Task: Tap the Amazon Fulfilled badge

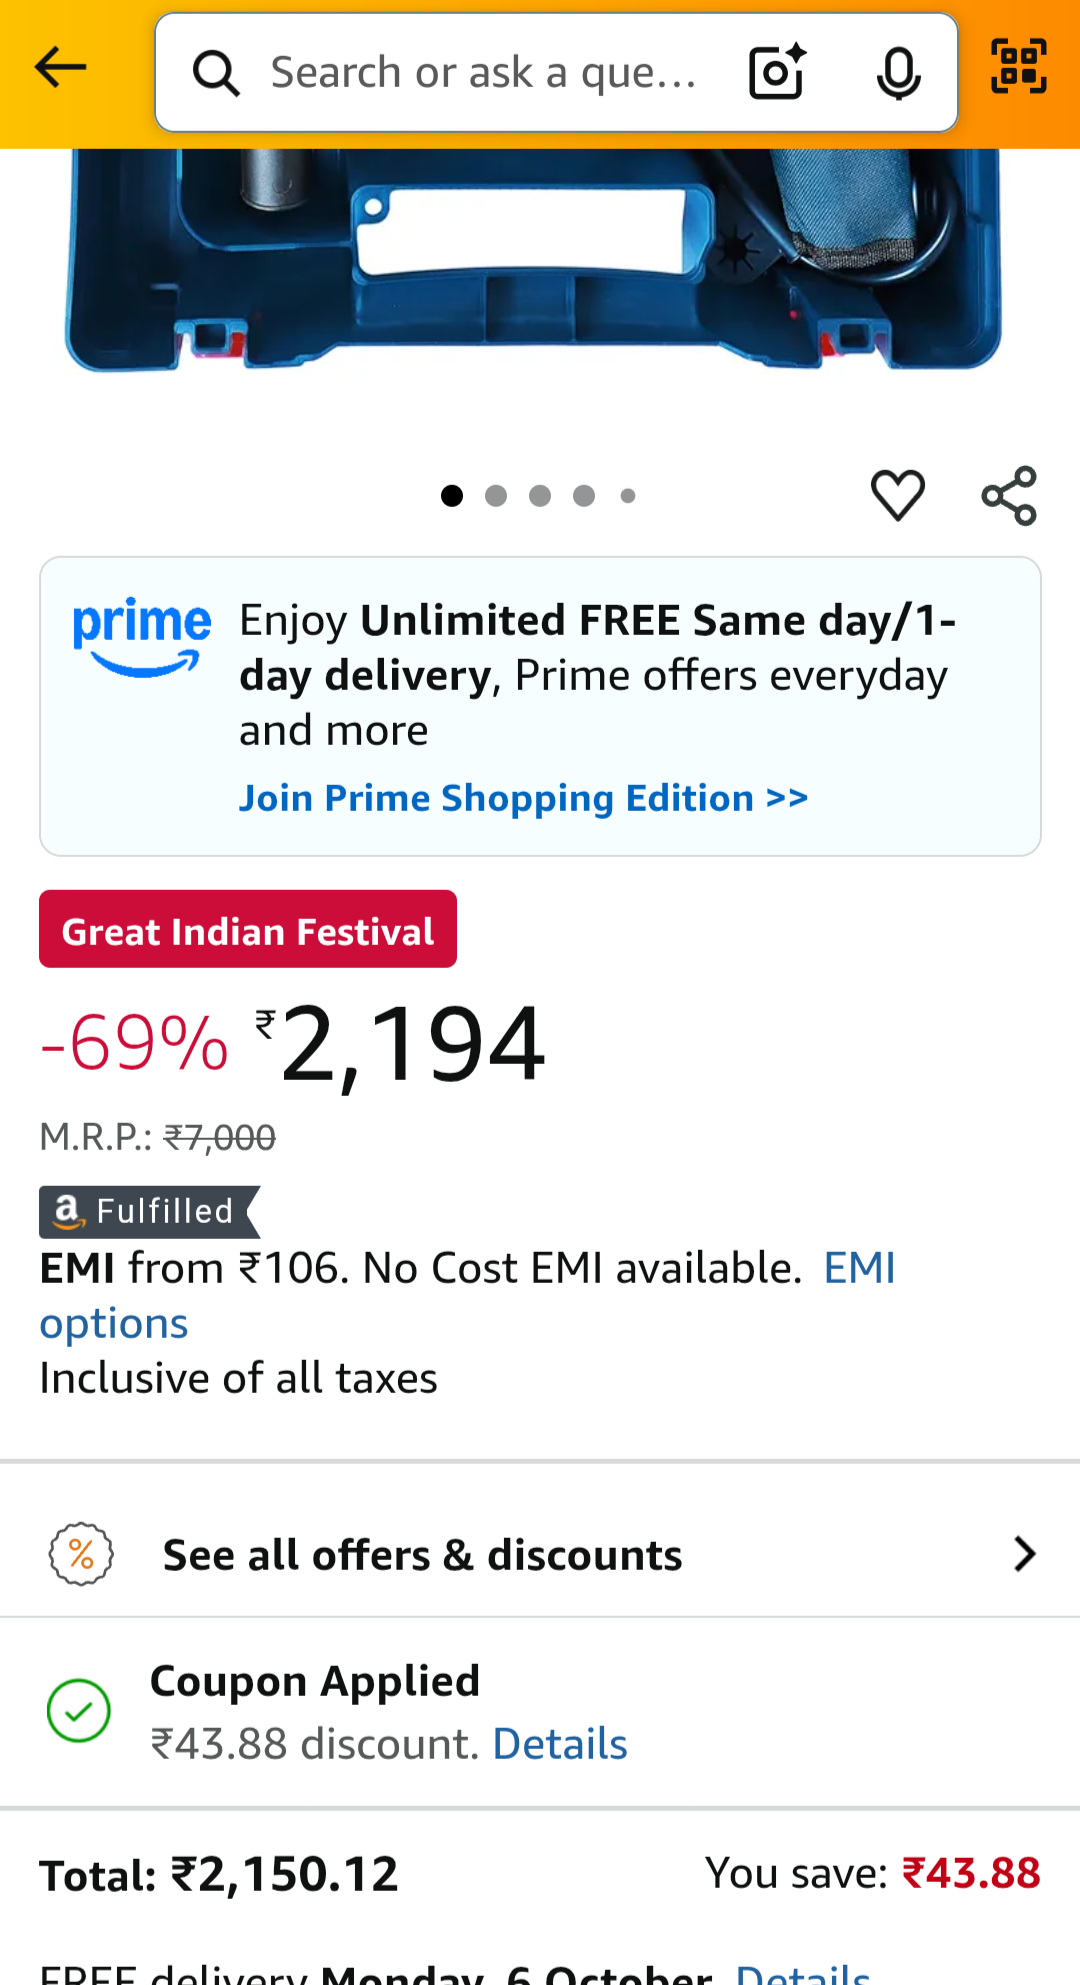Action: tap(148, 1211)
